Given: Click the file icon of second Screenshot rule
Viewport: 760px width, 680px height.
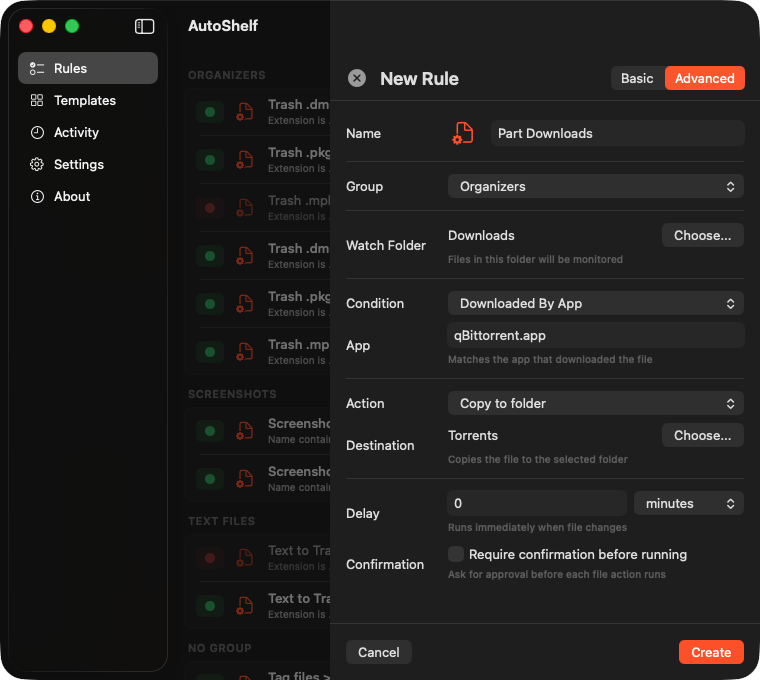Looking at the screenshot, I should tap(245, 479).
